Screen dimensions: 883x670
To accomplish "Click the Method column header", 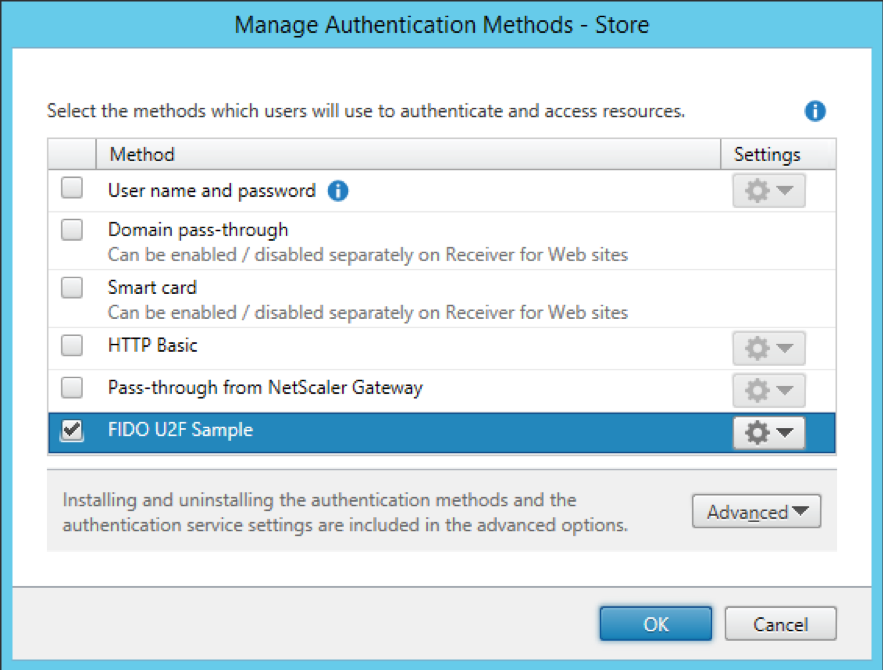I will pos(142,154).
